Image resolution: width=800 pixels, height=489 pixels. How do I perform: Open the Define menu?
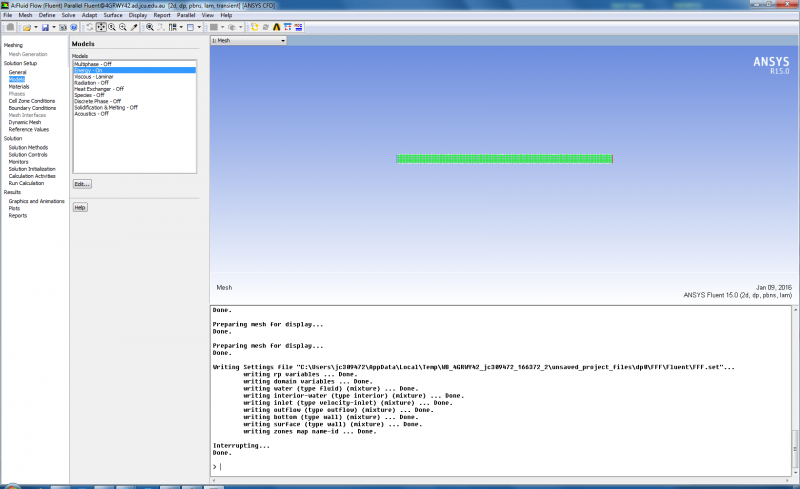(47, 15)
